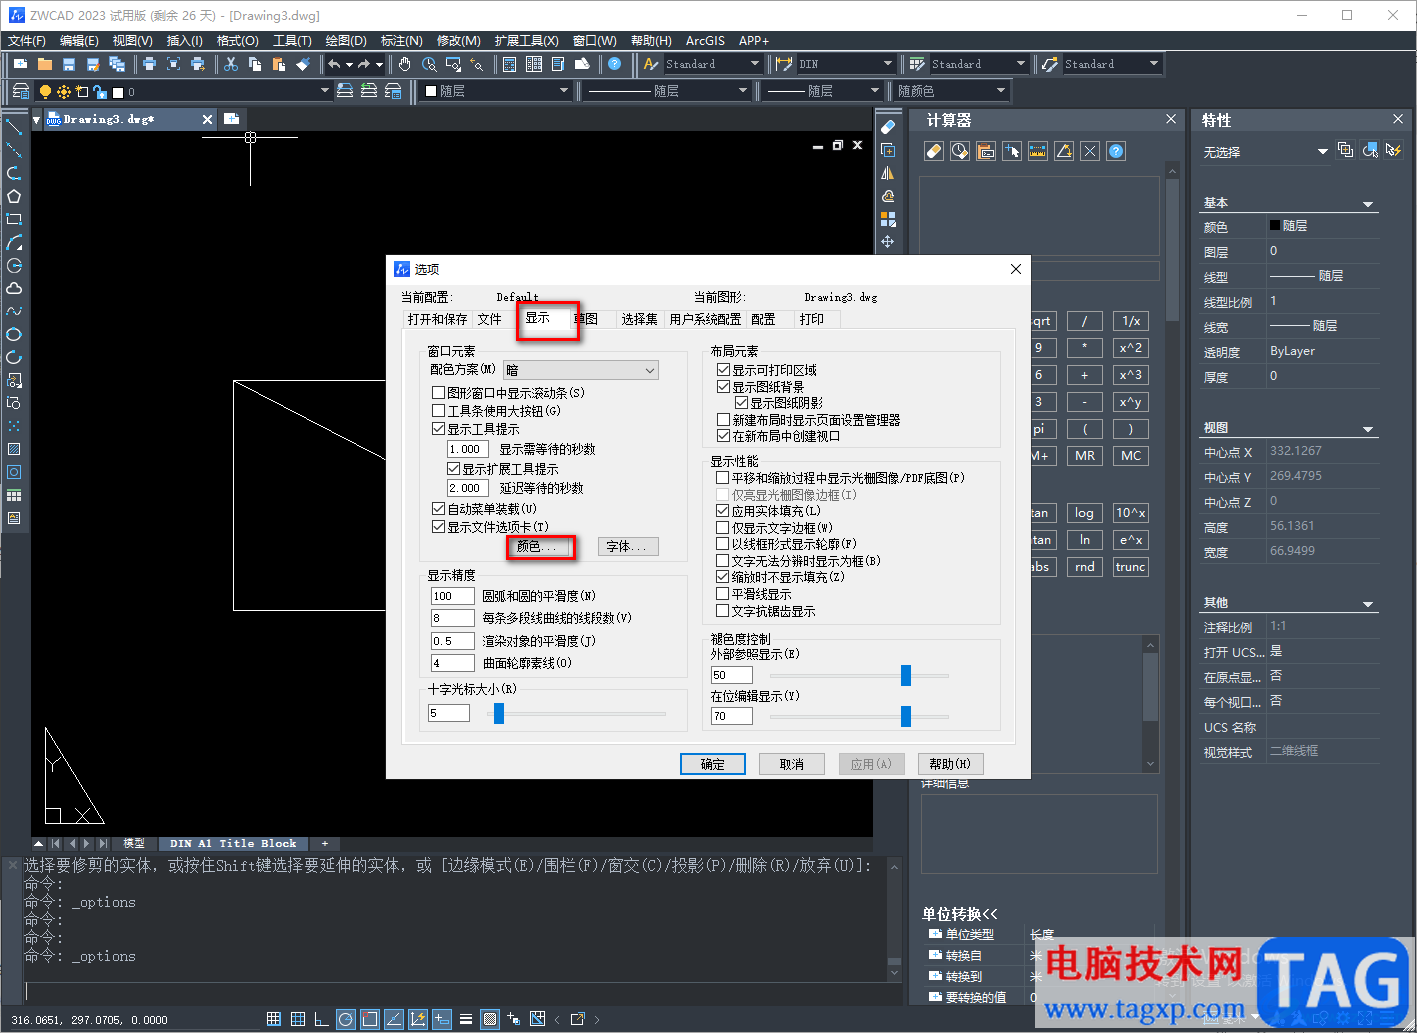
Task: Select the Move tool in modify toolbar
Action: pos(888,242)
